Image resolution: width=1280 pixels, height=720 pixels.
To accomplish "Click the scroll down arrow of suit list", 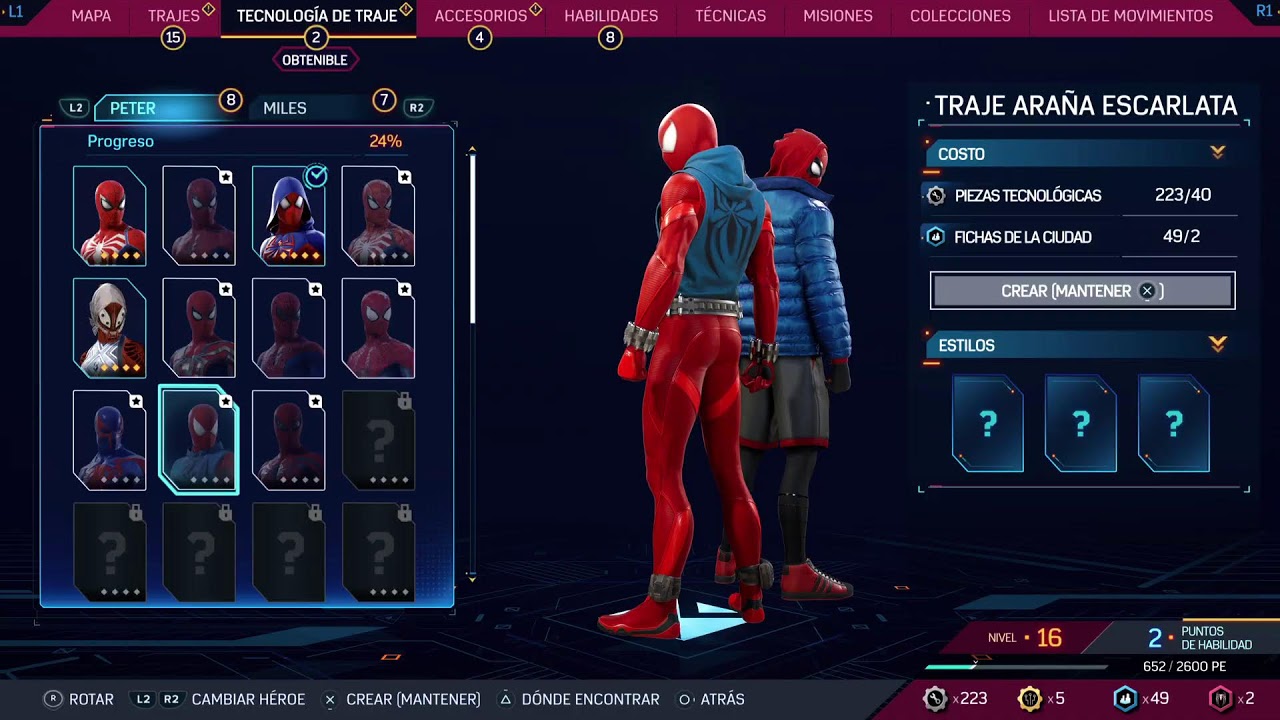I will coord(472,578).
